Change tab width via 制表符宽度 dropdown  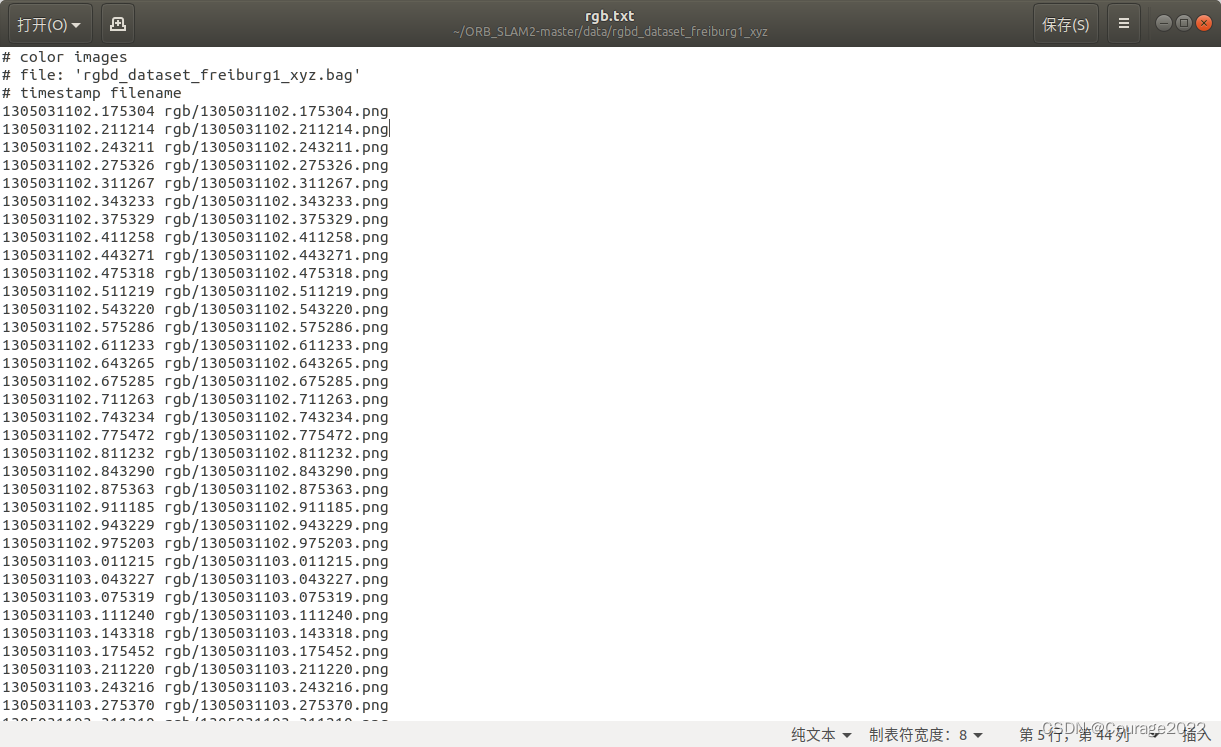click(925, 735)
